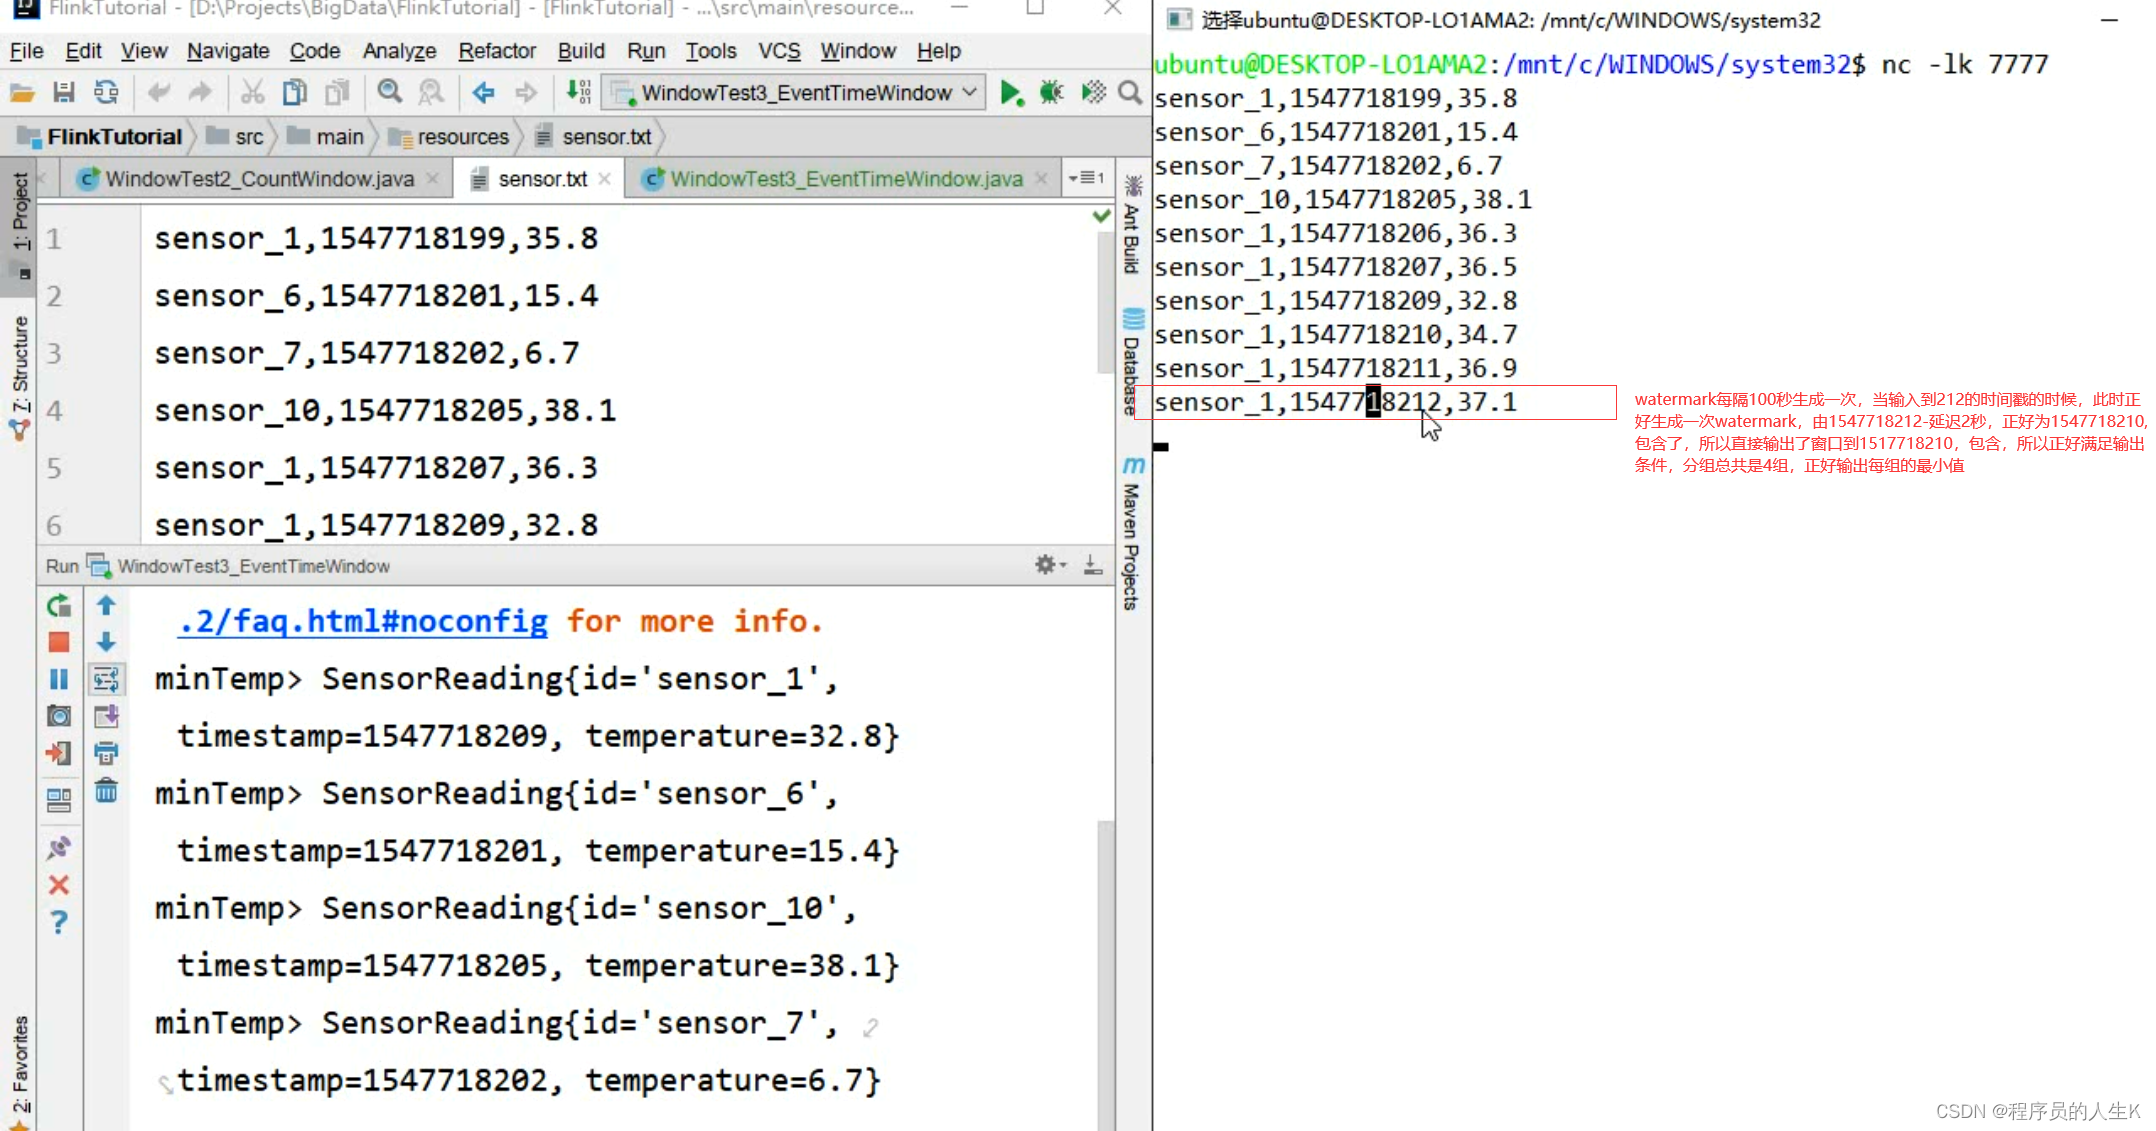Image resolution: width=2156 pixels, height=1131 pixels.
Task: Start the Debug bug icon
Action: pyautogui.click(x=1051, y=93)
